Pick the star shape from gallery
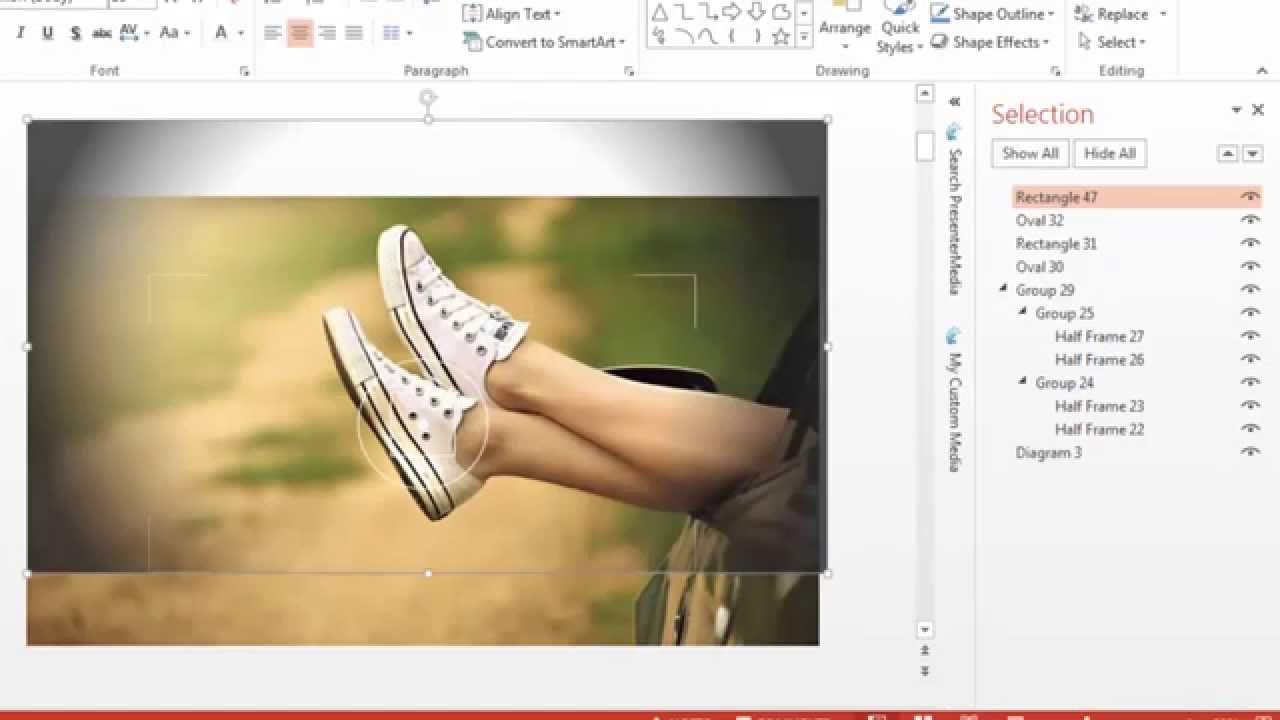Image resolution: width=1280 pixels, height=720 pixels. tap(780, 37)
